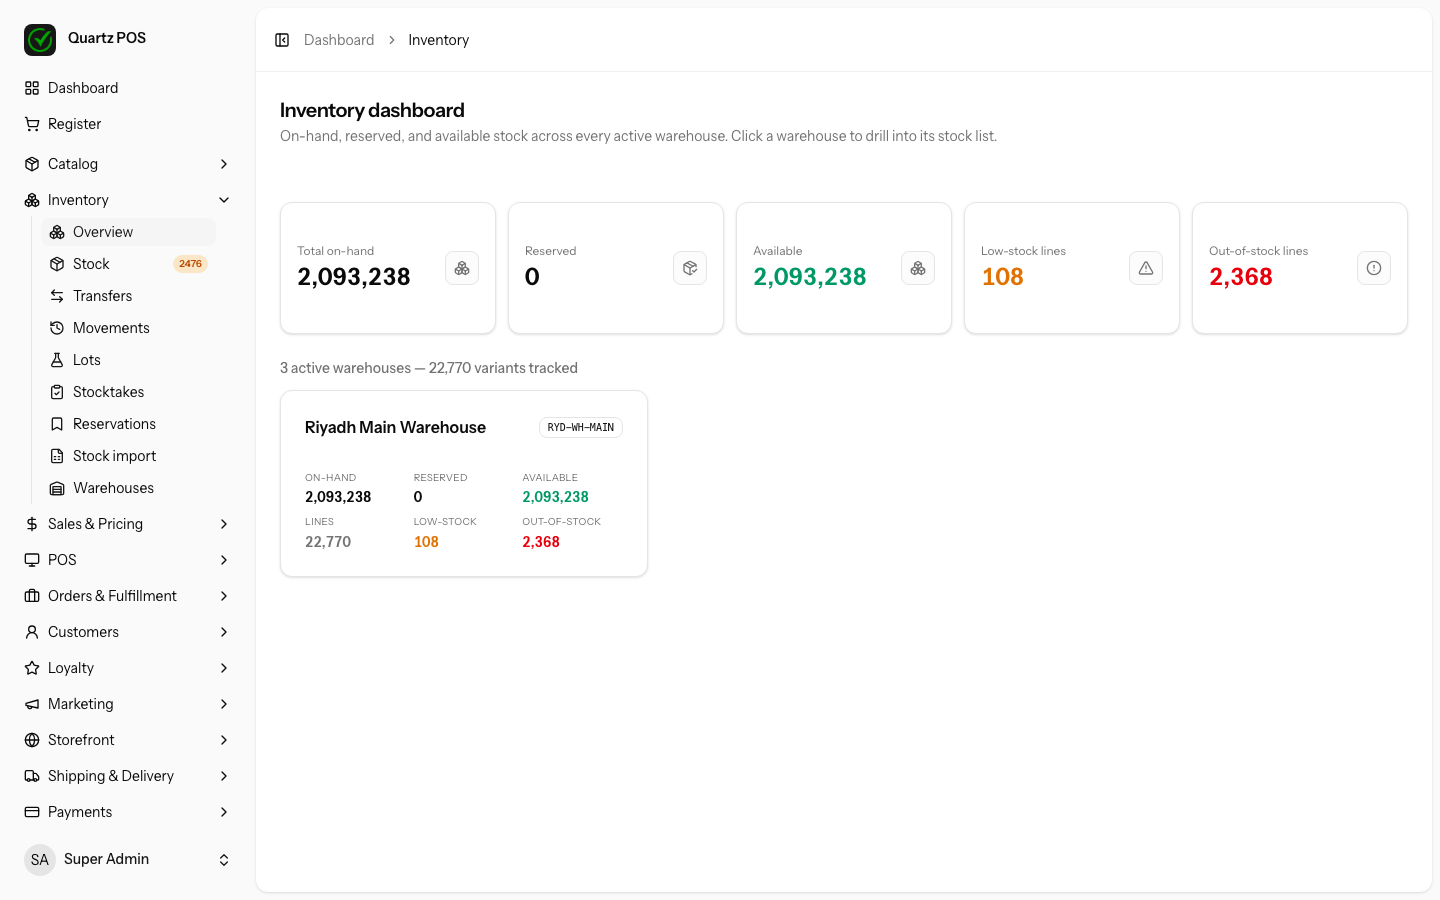Viewport: 1440px width, 900px height.
Task: Click Super Admin user name
Action: (106, 859)
